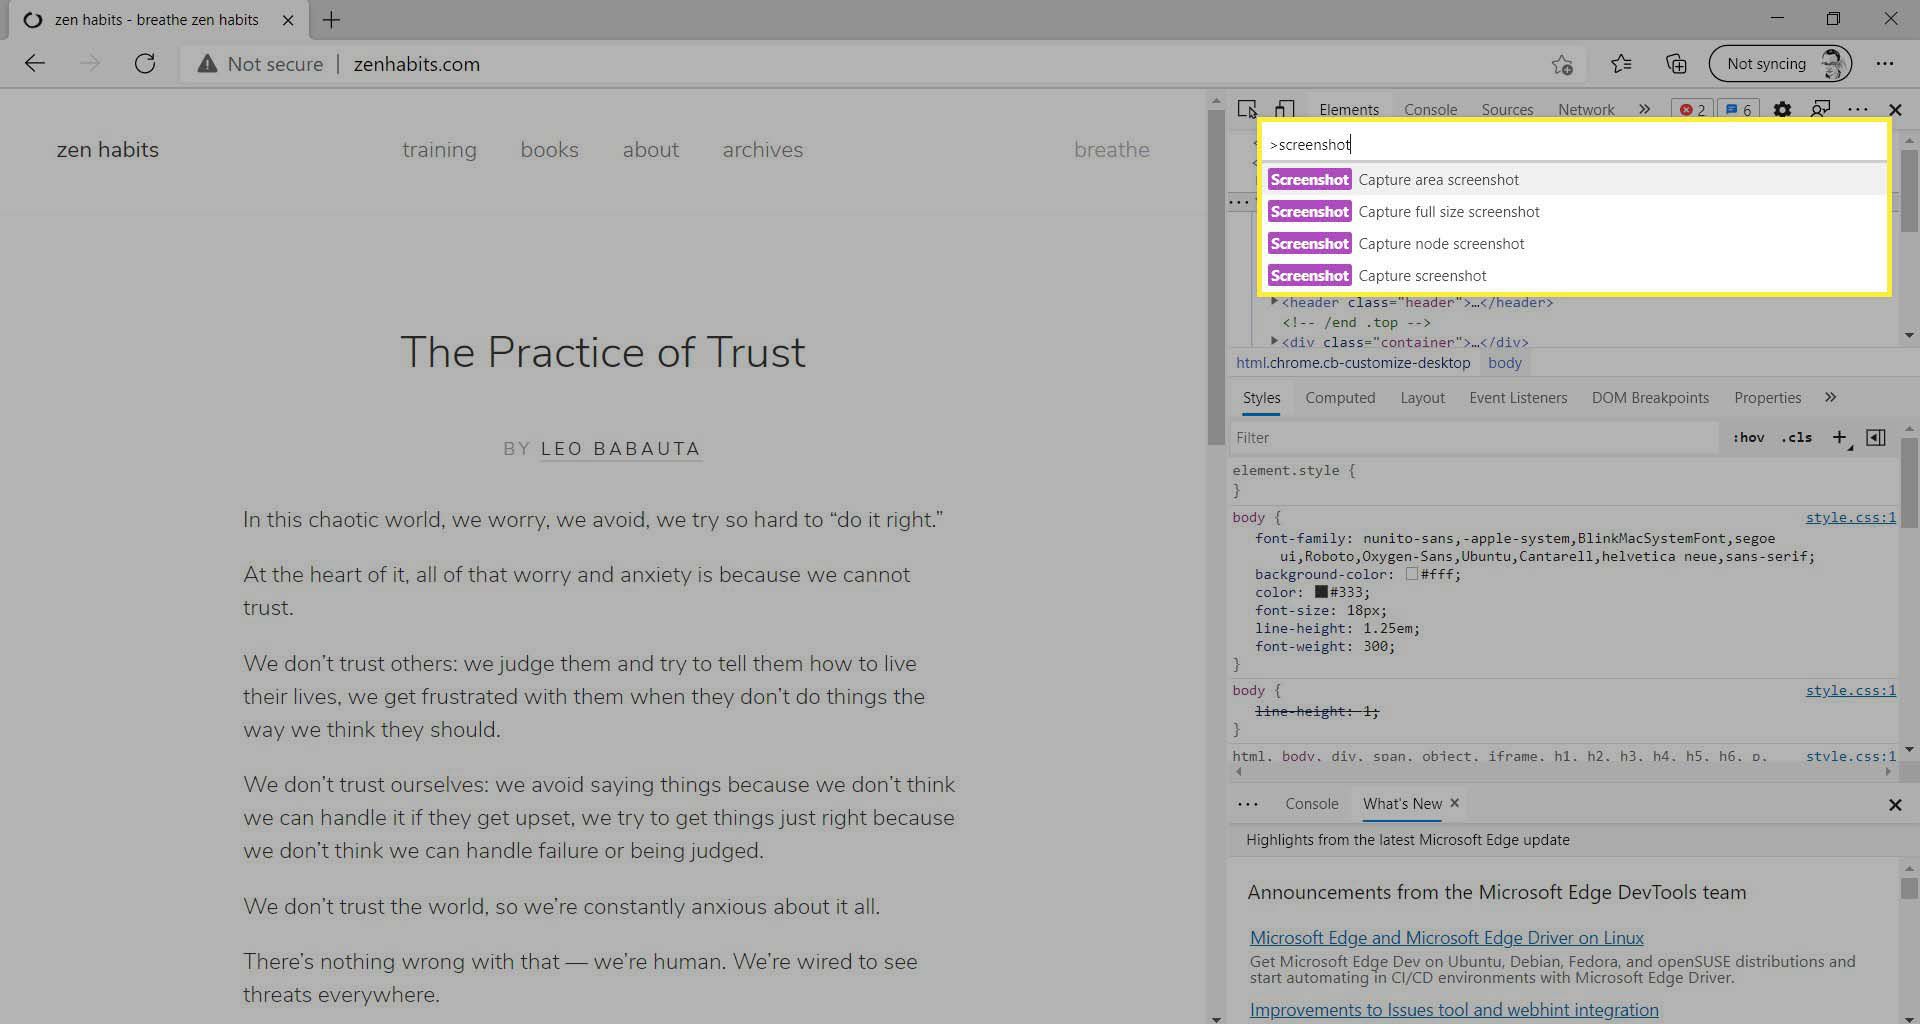Expand more styles sidebar tabs chevron
The width and height of the screenshot is (1920, 1024).
point(1830,398)
